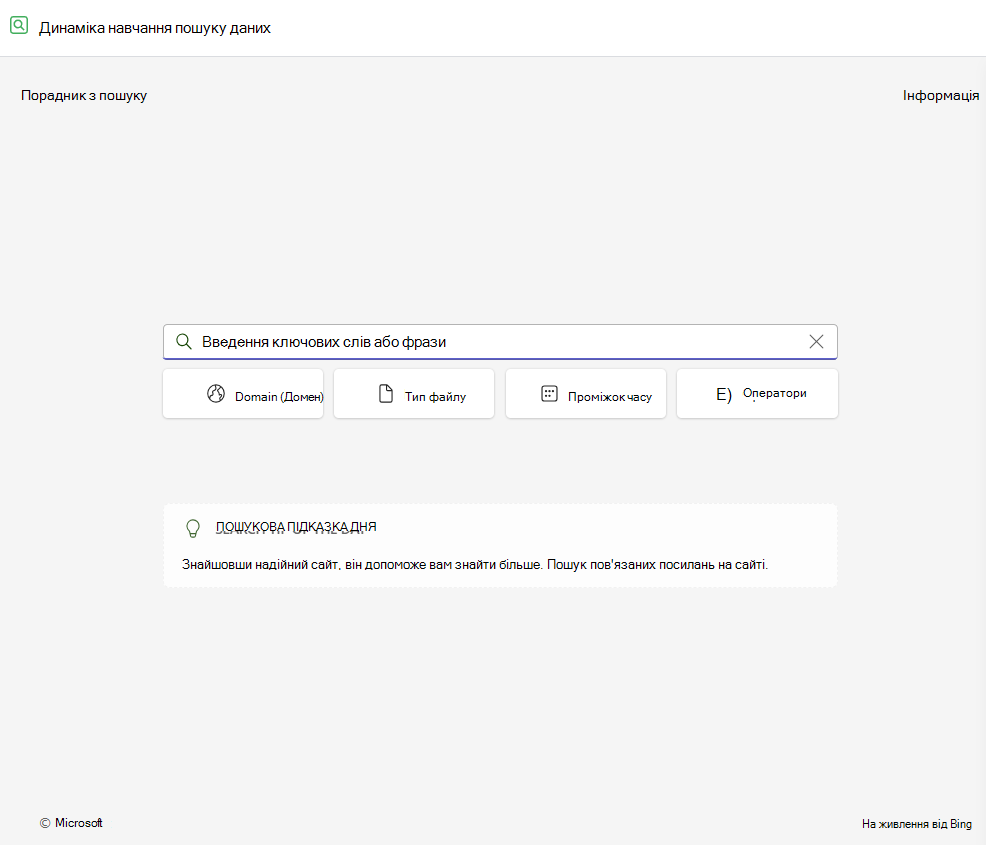This screenshot has height=845, width=986.
Task: Click the ПОШУКОВА ПІДКАЗКА ДНЯ heading
Action: pos(296,527)
